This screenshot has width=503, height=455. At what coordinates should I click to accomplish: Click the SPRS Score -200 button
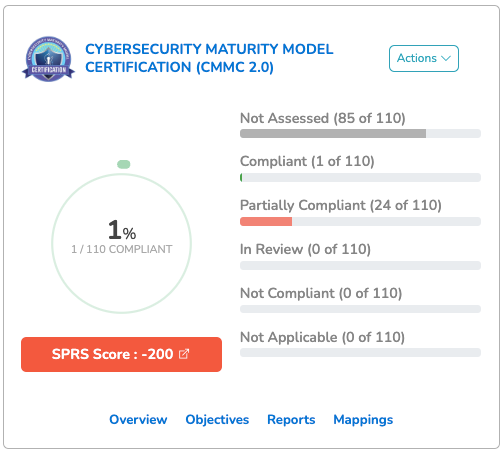coord(121,354)
